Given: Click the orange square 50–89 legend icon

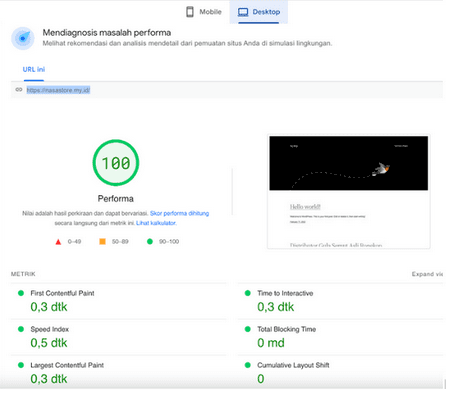Looking at the screenshot, I should pyautogui.click(x=103, y=241).
